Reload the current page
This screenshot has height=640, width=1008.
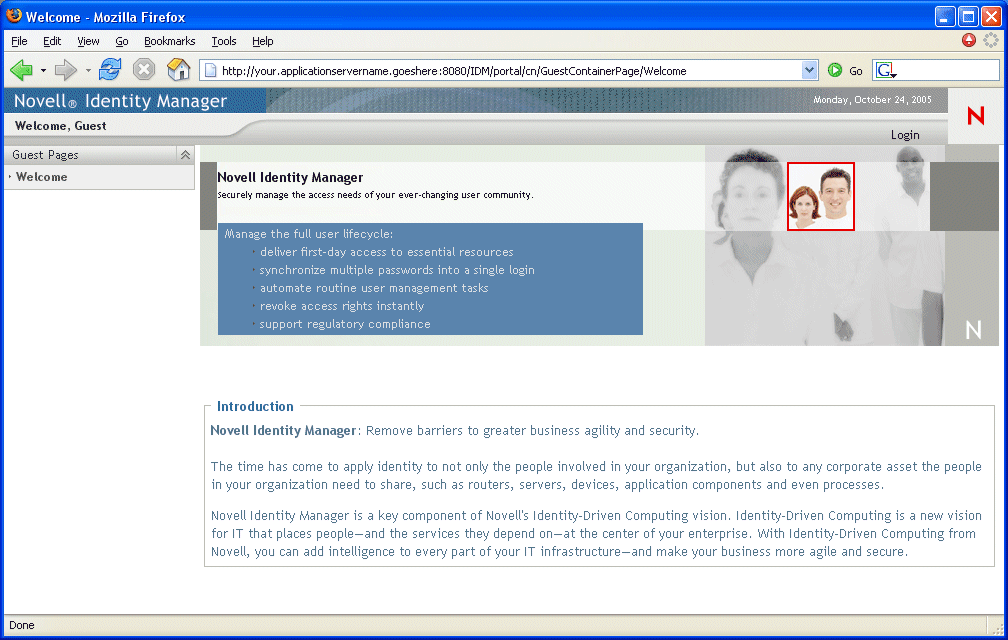point(110,69)
